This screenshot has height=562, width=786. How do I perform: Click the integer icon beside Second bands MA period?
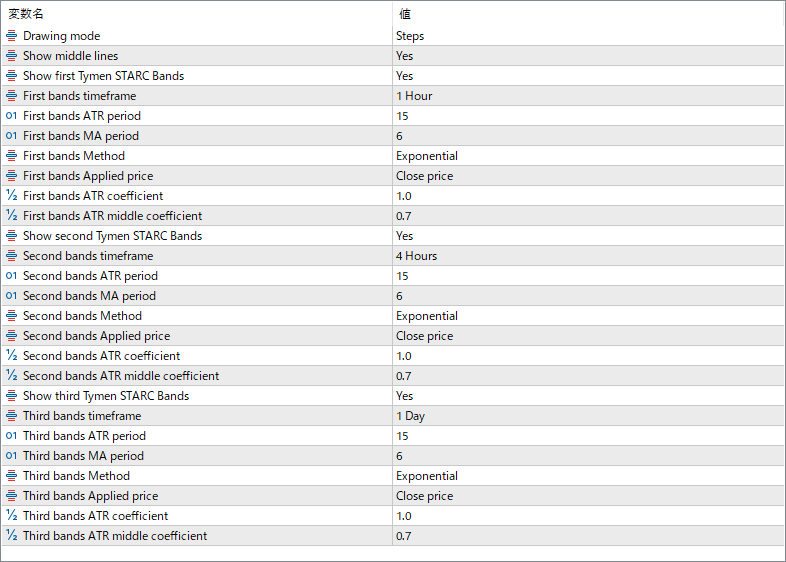(12, 296)
